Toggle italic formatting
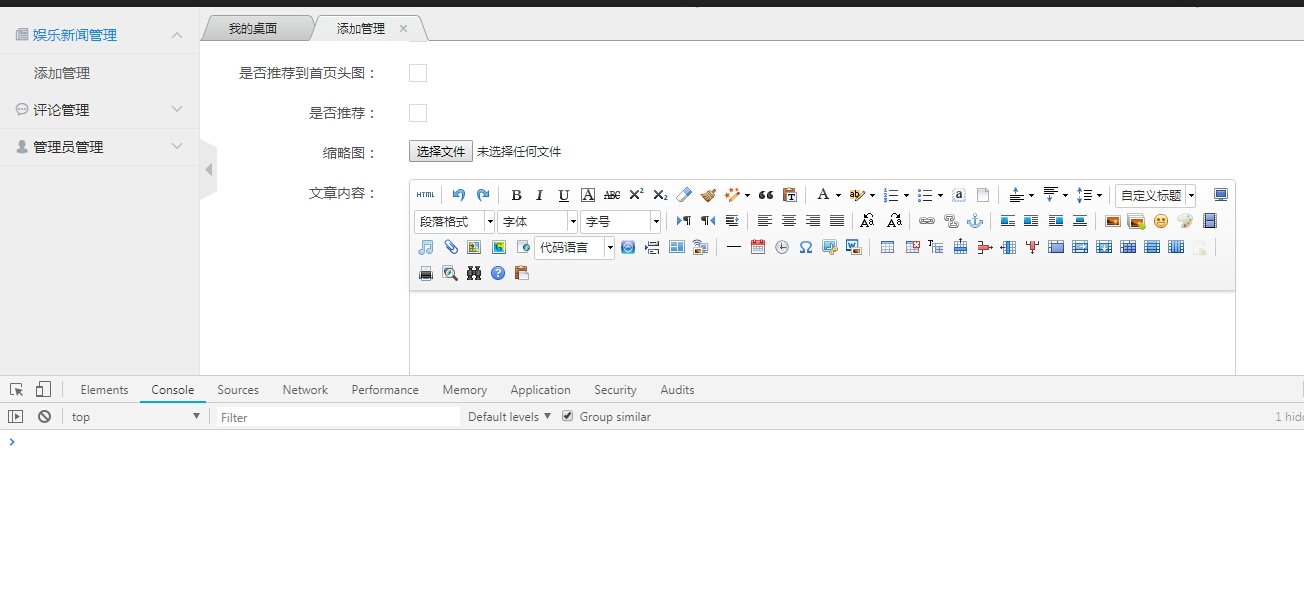Image resolution: width=1304 pixels, height=616 pixels. point(539,195)
